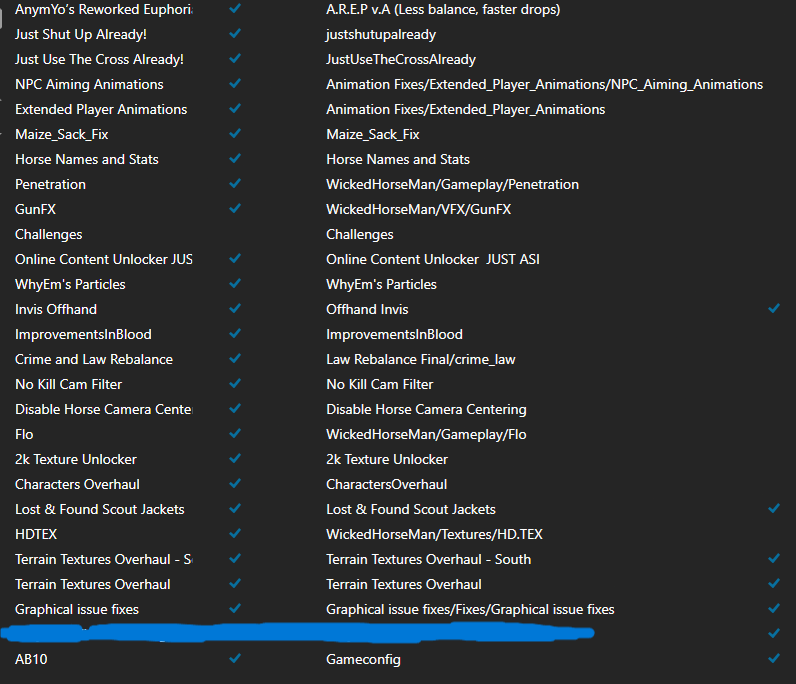796x684 pixels.
Task: Disable the GunFX mod checkmark
Action: click(235, 209)
